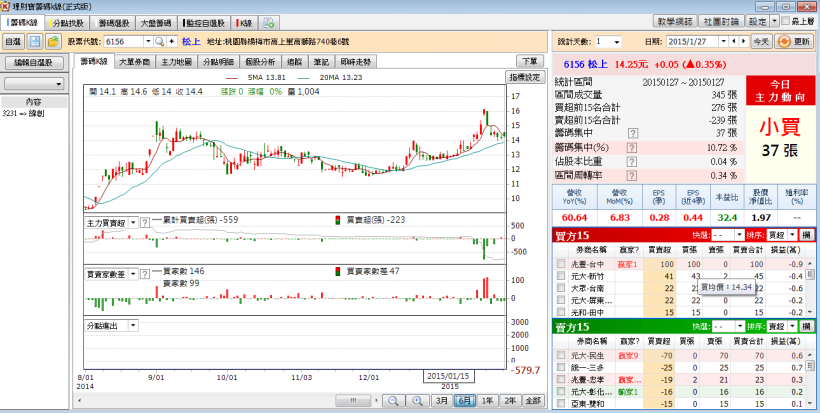Tick checkbox for 兆豐-台中 row
This screenshot has height=413, width=820.
click(x=561, y=264)
